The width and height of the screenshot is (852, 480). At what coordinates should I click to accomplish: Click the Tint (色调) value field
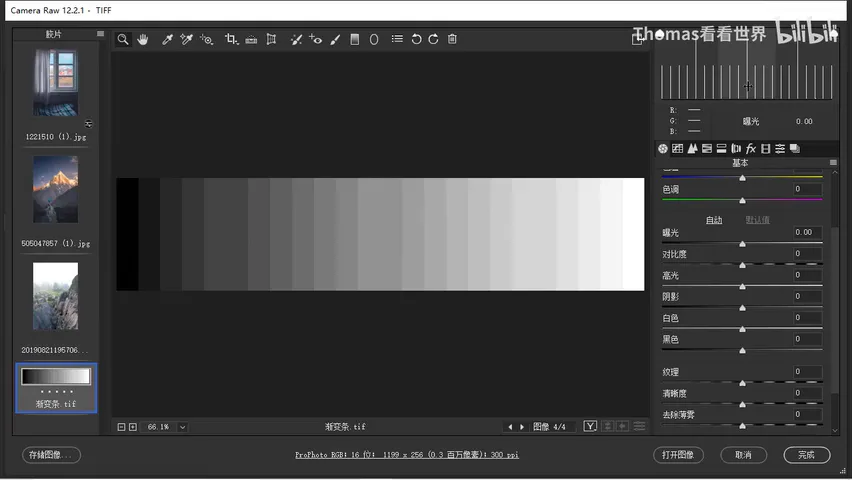[807, 189]
